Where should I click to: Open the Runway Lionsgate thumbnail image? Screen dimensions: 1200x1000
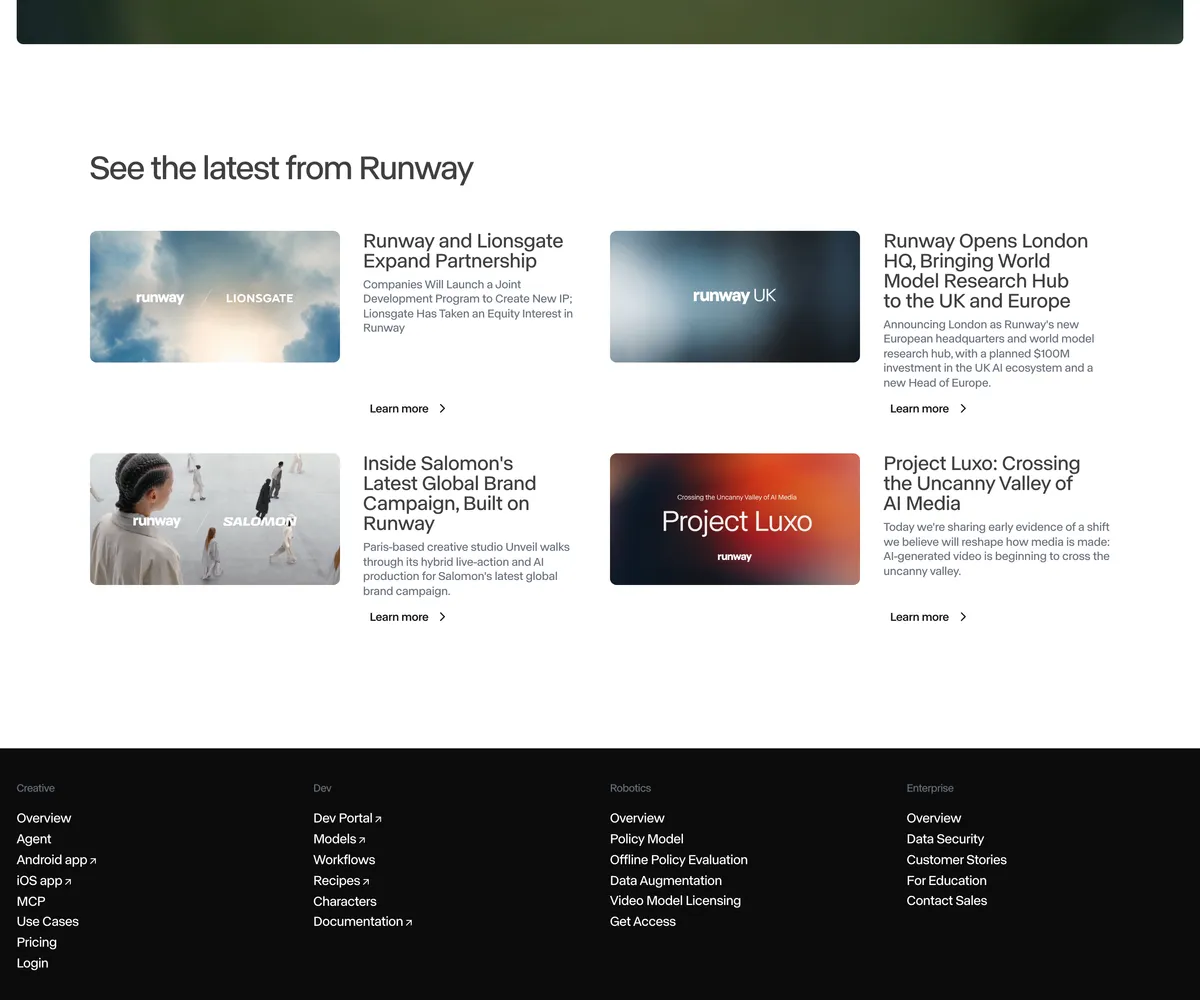(215, 297)
